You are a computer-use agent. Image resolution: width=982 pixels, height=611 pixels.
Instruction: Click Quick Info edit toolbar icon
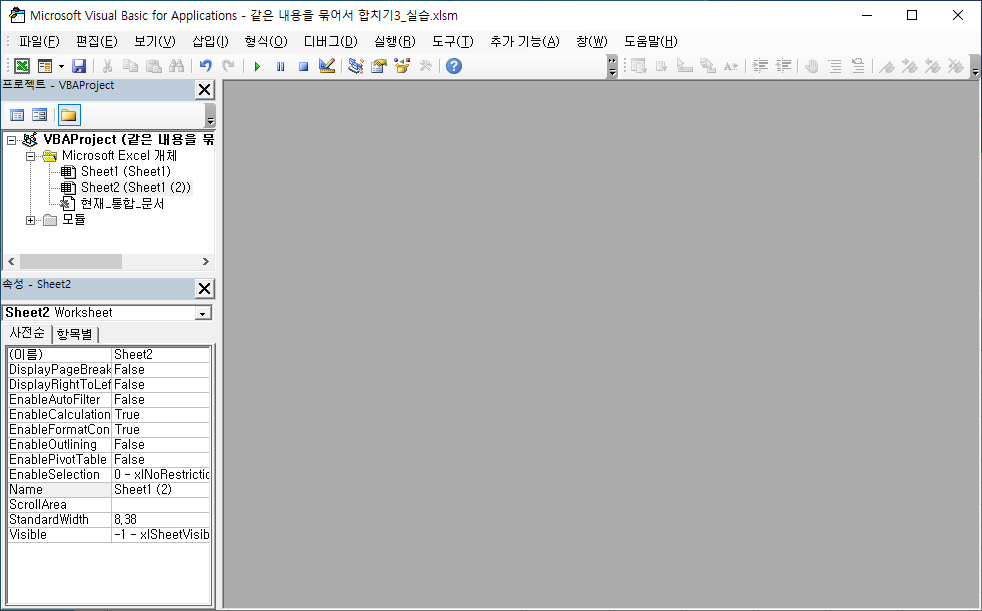[685, 66]
